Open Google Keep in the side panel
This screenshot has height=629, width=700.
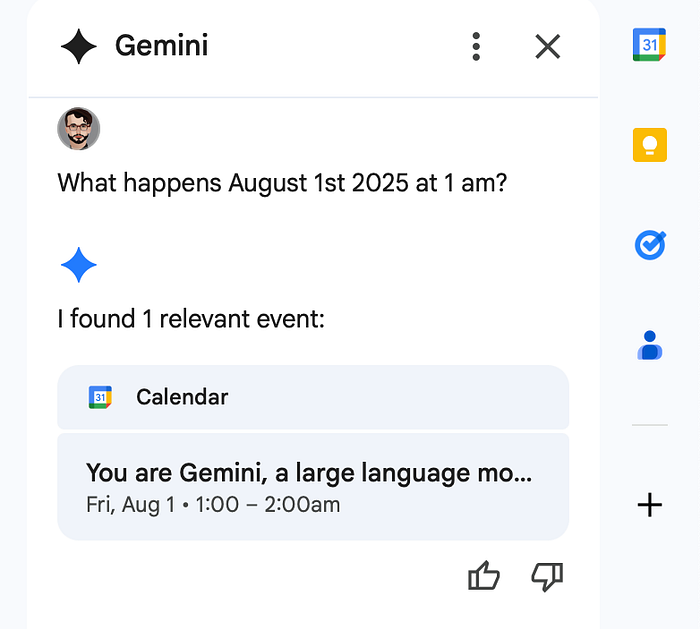(x=649, y=145)
